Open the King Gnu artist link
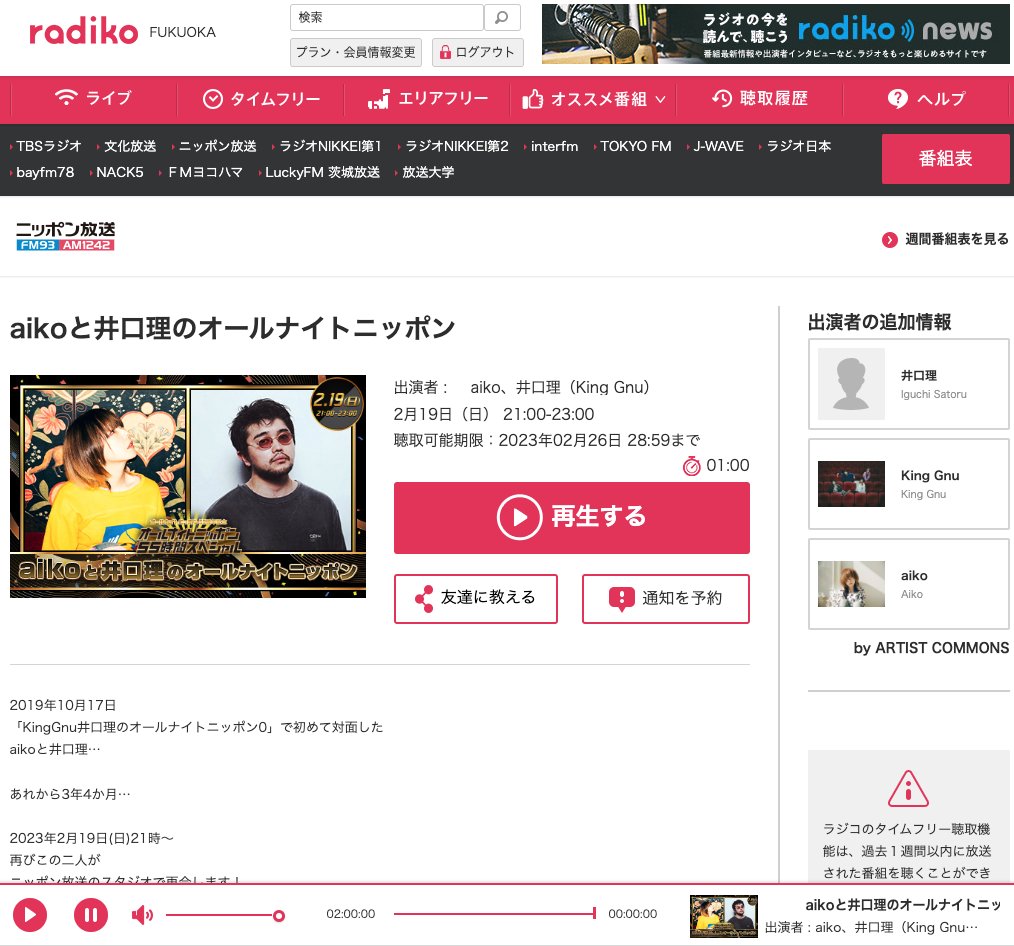 tap(908, 483)
